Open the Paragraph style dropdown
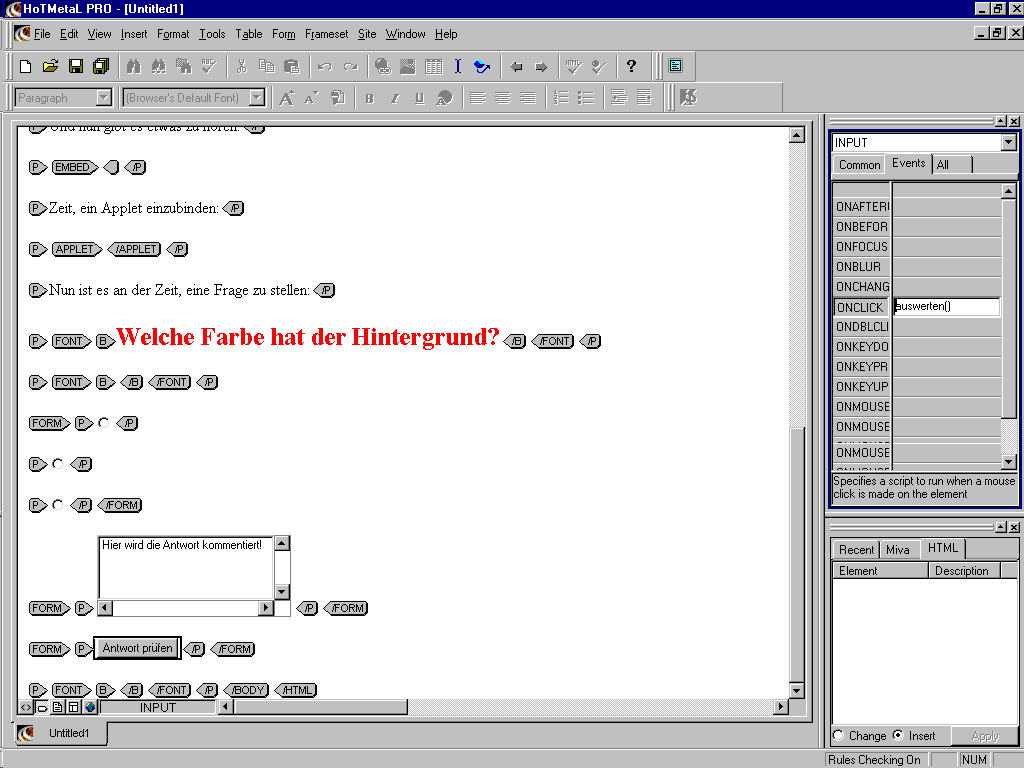The height and width of the screenshot is (768, 1024). 103,98
